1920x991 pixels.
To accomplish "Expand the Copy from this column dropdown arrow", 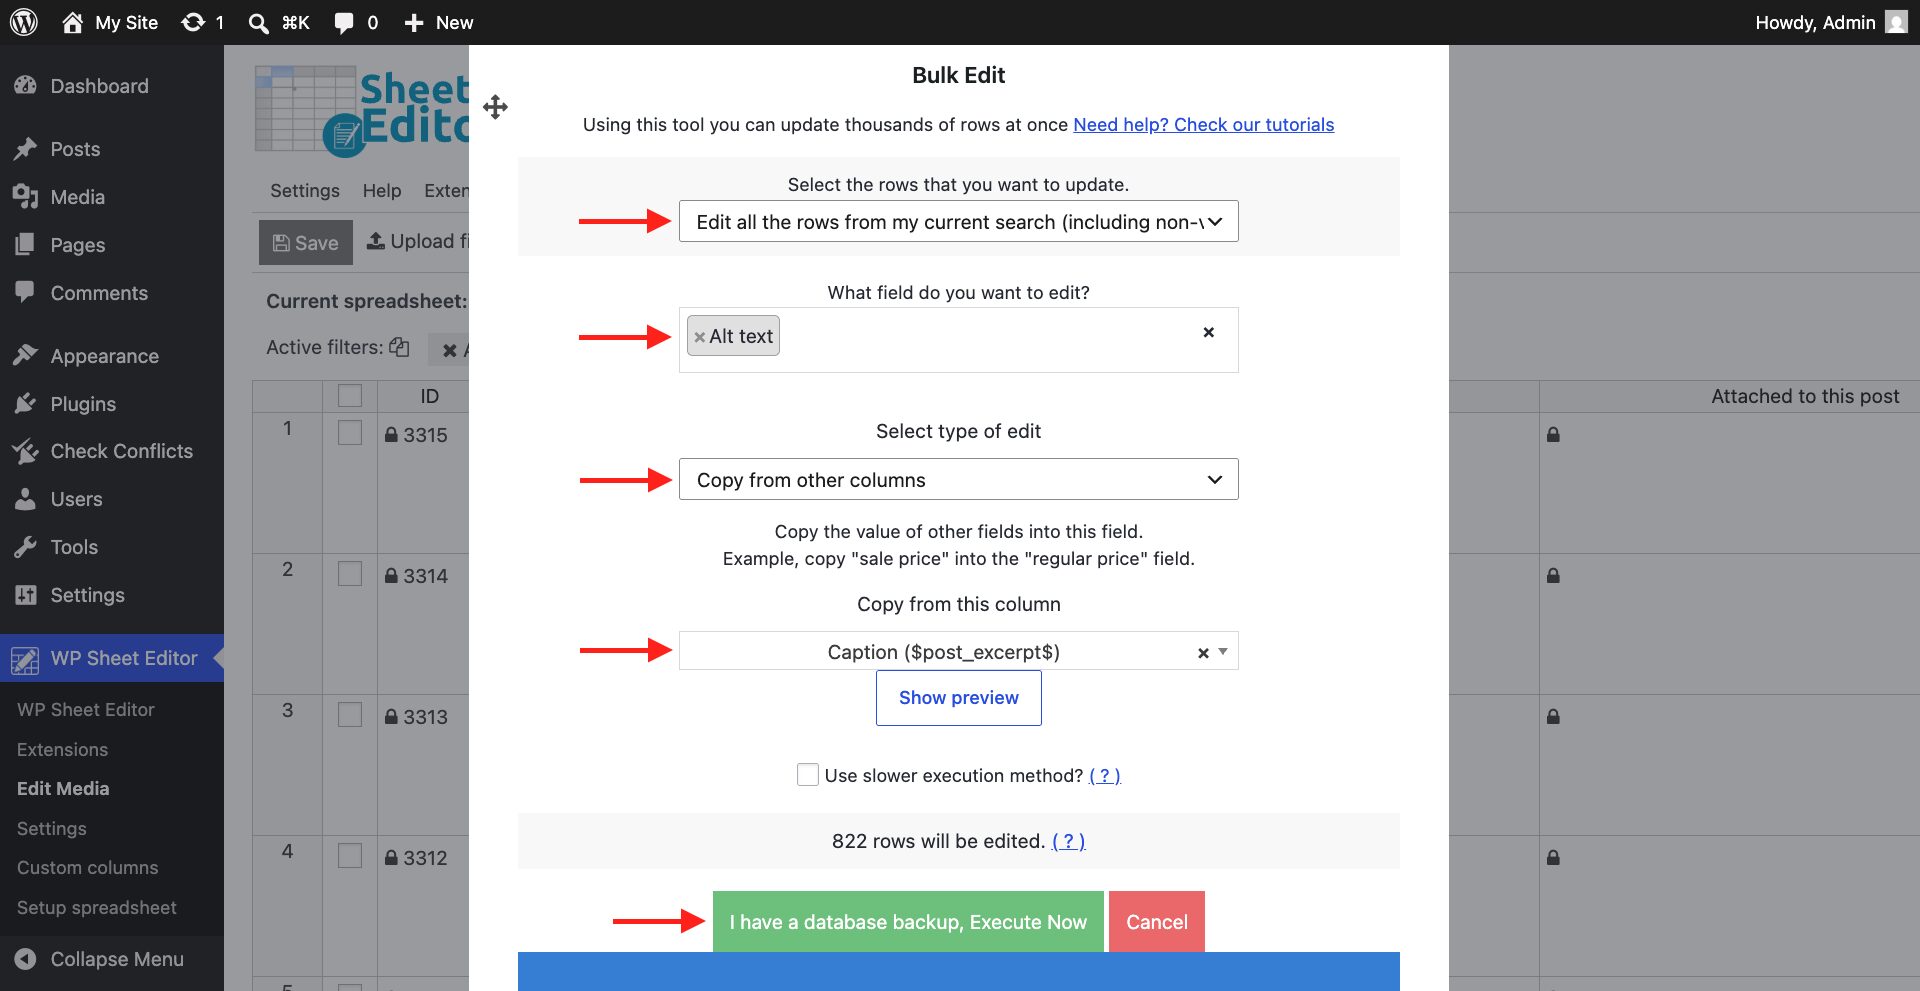I will pyautogui.click(x=1223, y=652).
